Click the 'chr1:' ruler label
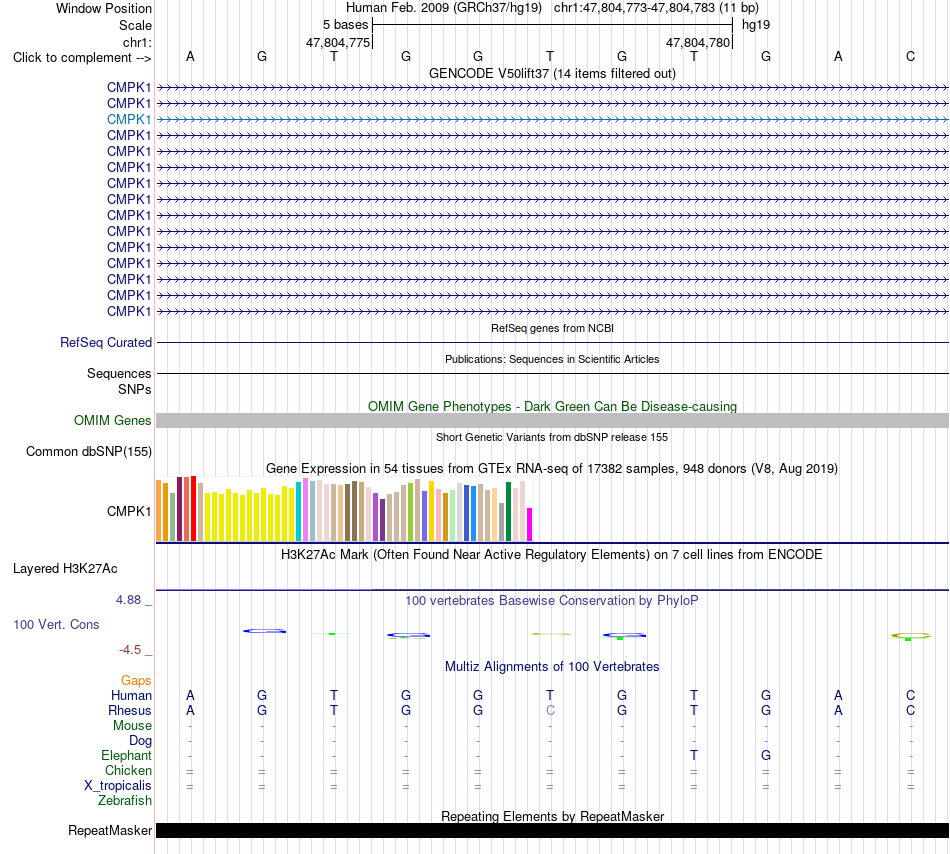This screenshot has height=854, width=950. [137, 42]
